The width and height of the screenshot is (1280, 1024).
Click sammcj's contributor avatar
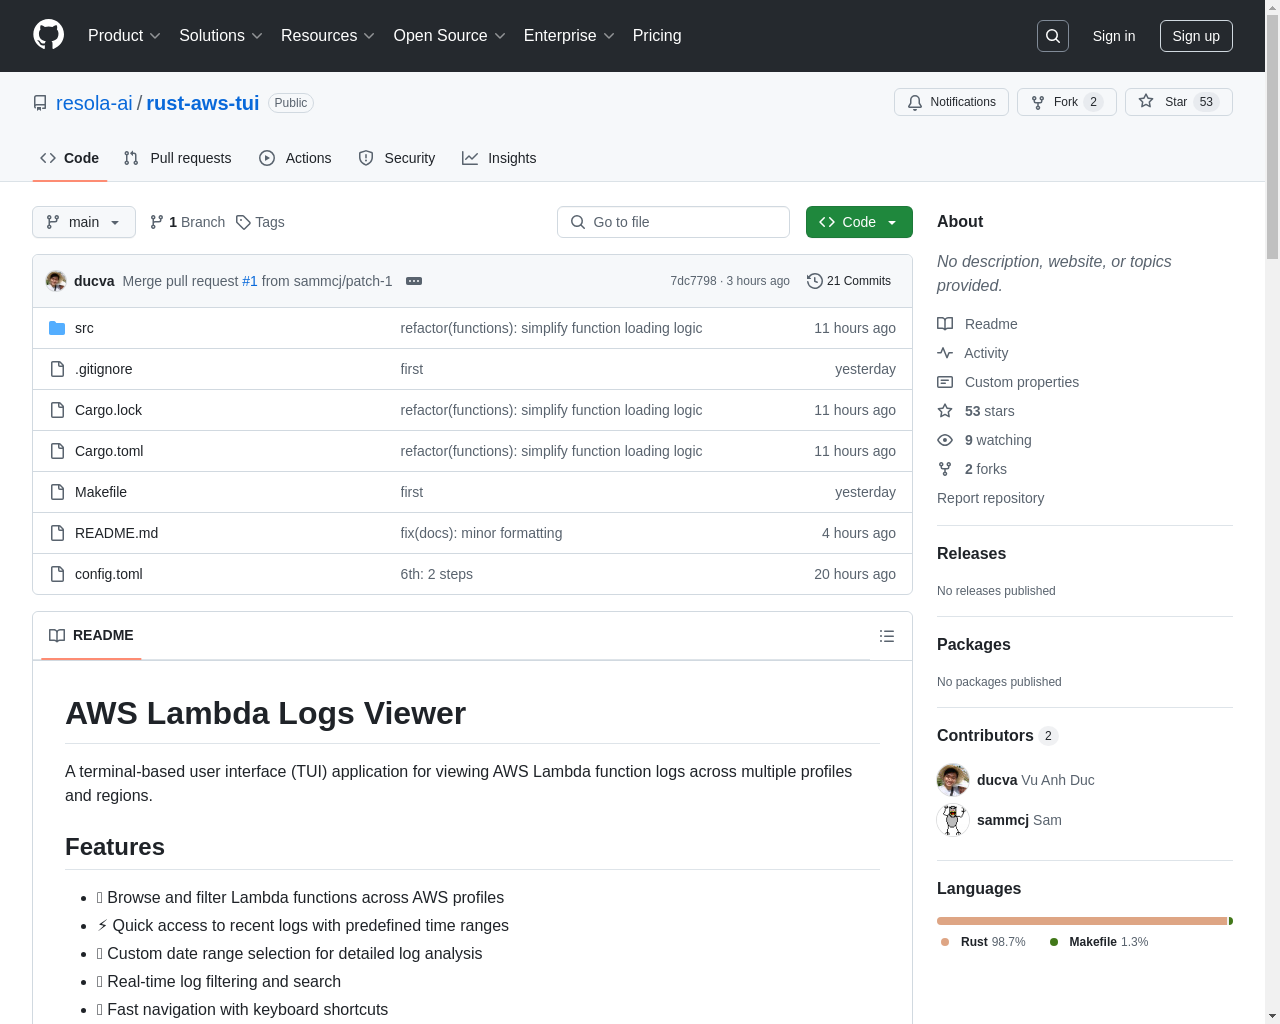click(953, 820)
